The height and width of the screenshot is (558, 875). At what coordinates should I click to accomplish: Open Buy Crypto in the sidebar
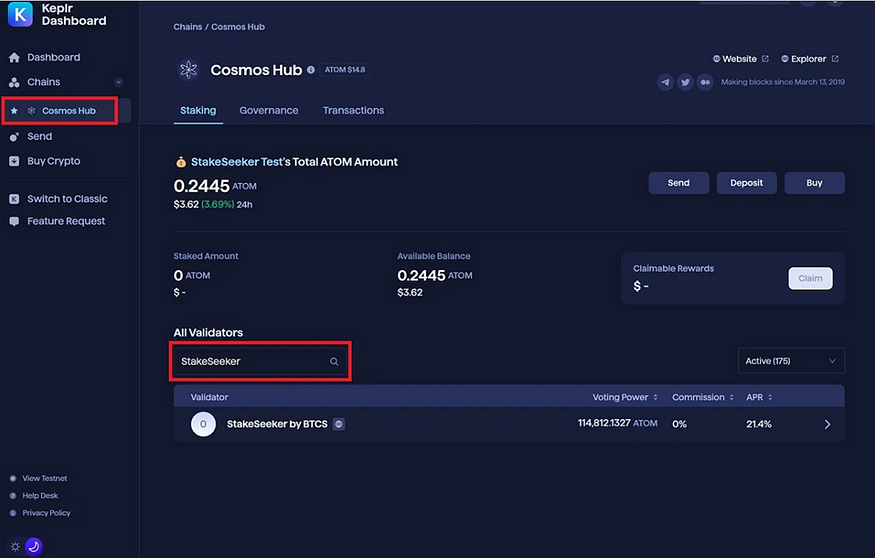[54, 161]
